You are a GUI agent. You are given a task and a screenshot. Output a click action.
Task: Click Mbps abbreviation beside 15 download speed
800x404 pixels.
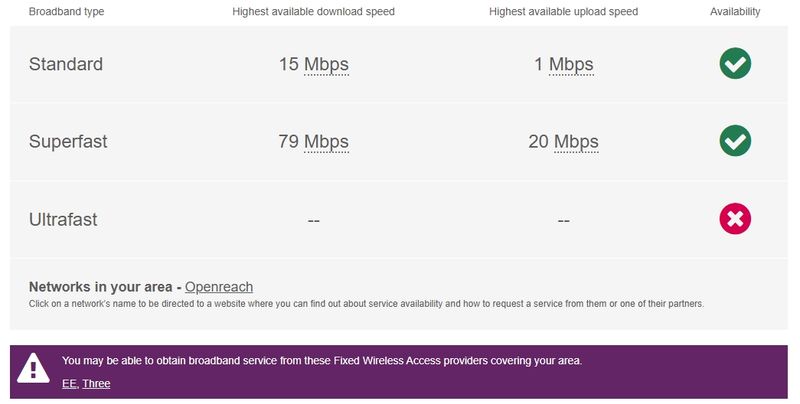[x=326, y=64]
